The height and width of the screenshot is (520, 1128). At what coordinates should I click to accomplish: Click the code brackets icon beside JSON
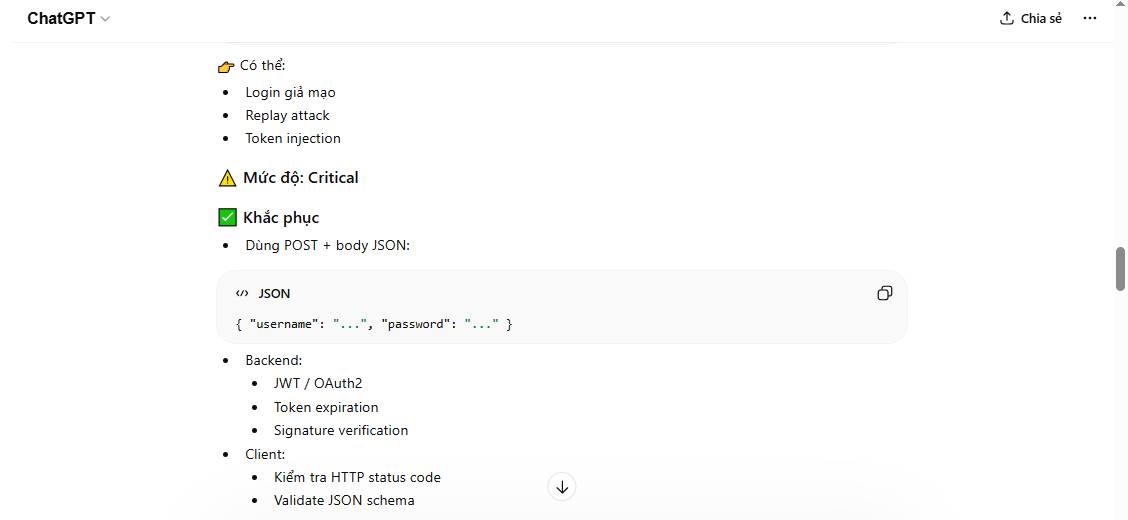[242, 294]
